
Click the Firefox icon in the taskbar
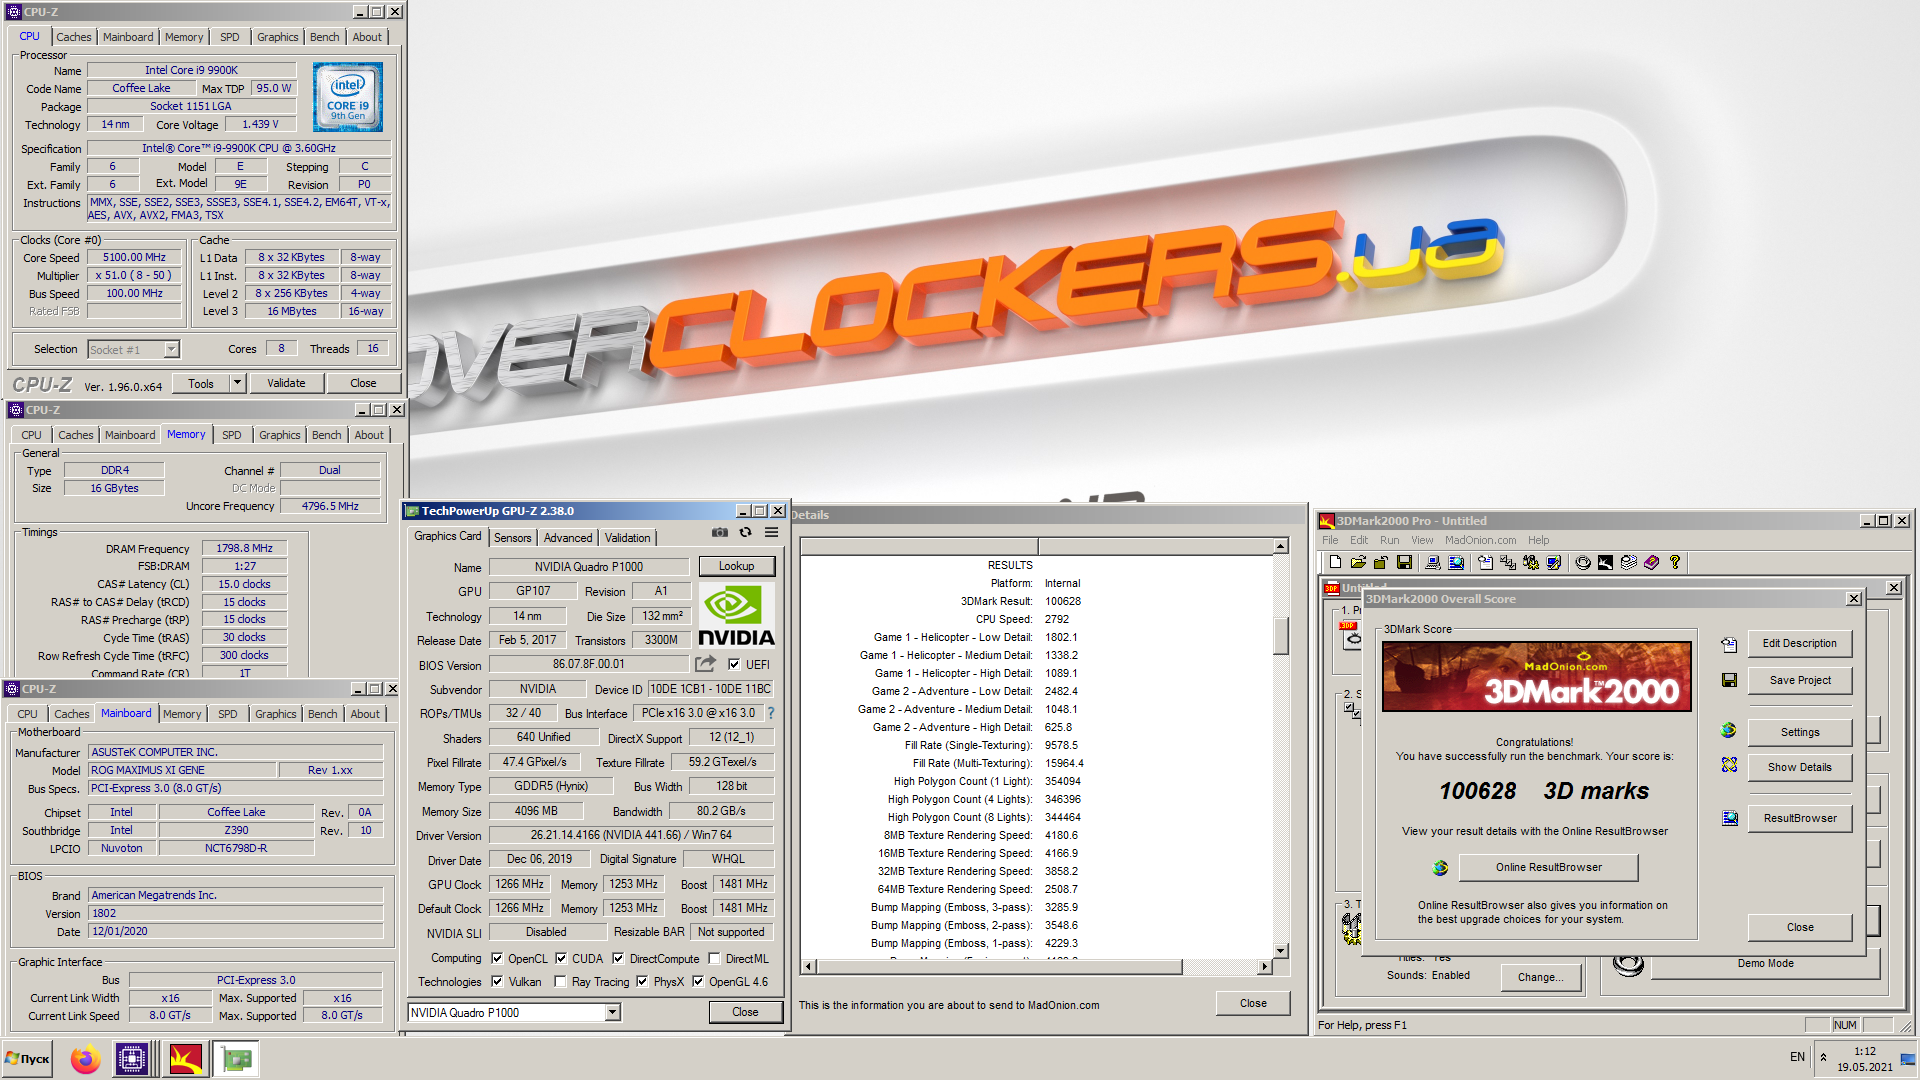pyautogui.click(x=86, y=1059)
